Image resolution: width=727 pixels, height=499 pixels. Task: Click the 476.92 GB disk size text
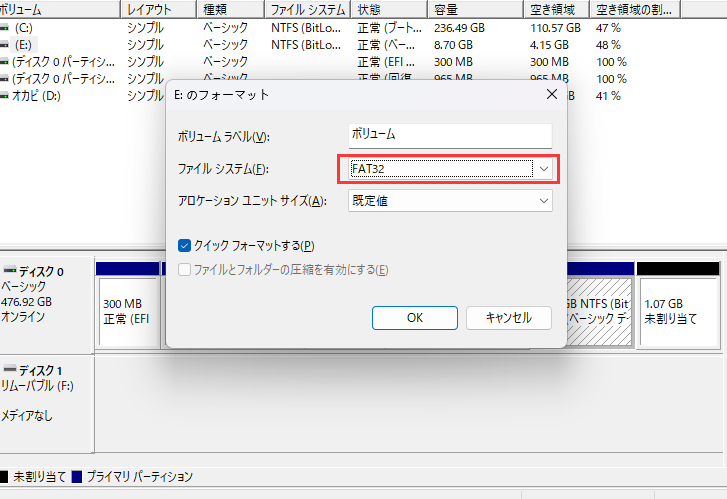pos(26,302)
